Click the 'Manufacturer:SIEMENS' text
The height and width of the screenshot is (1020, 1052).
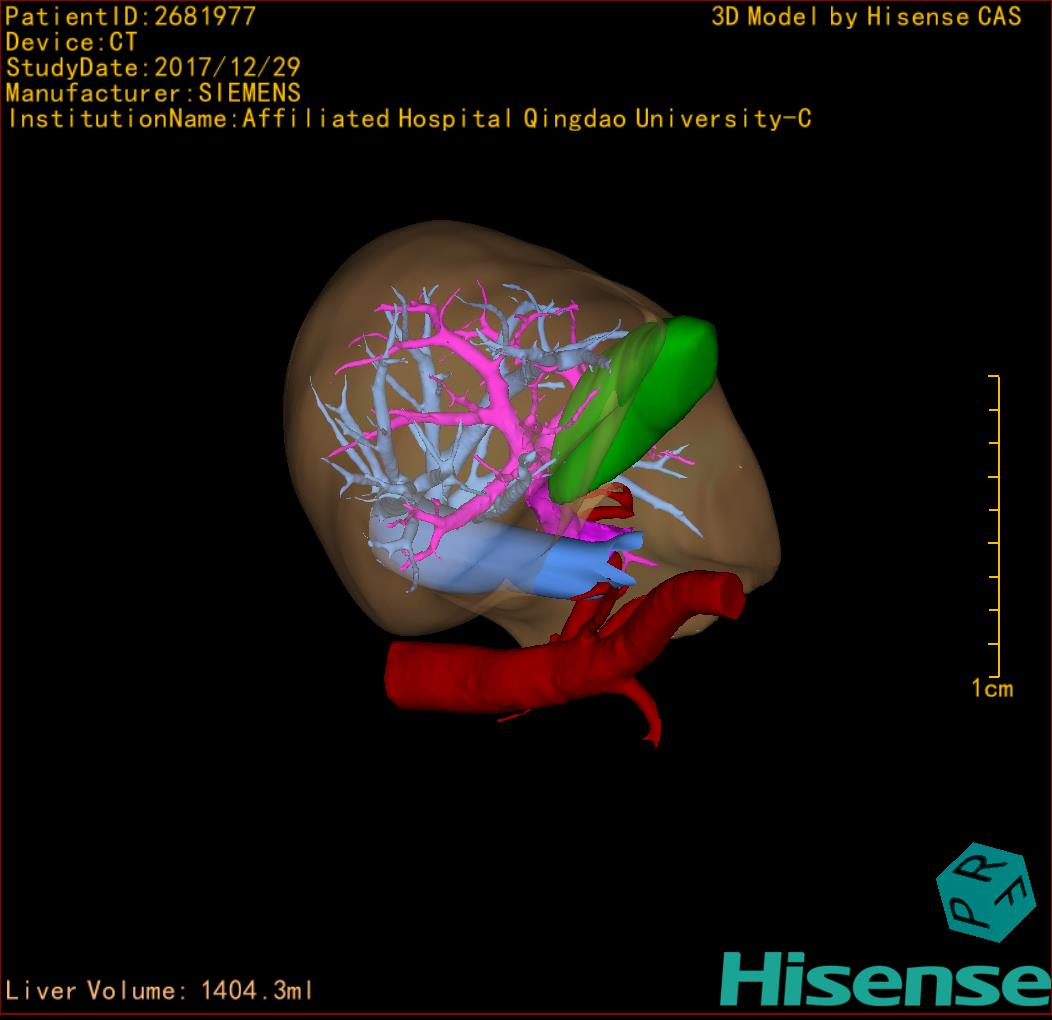[153, 93]
